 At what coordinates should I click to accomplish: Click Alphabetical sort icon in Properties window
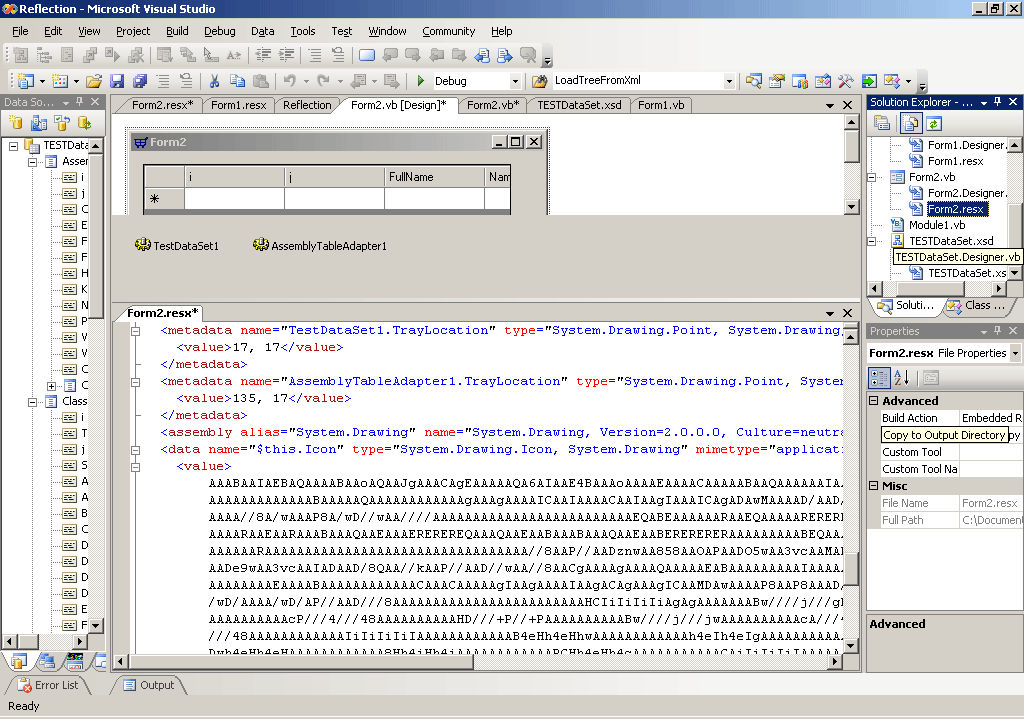[x=902, y=377]
